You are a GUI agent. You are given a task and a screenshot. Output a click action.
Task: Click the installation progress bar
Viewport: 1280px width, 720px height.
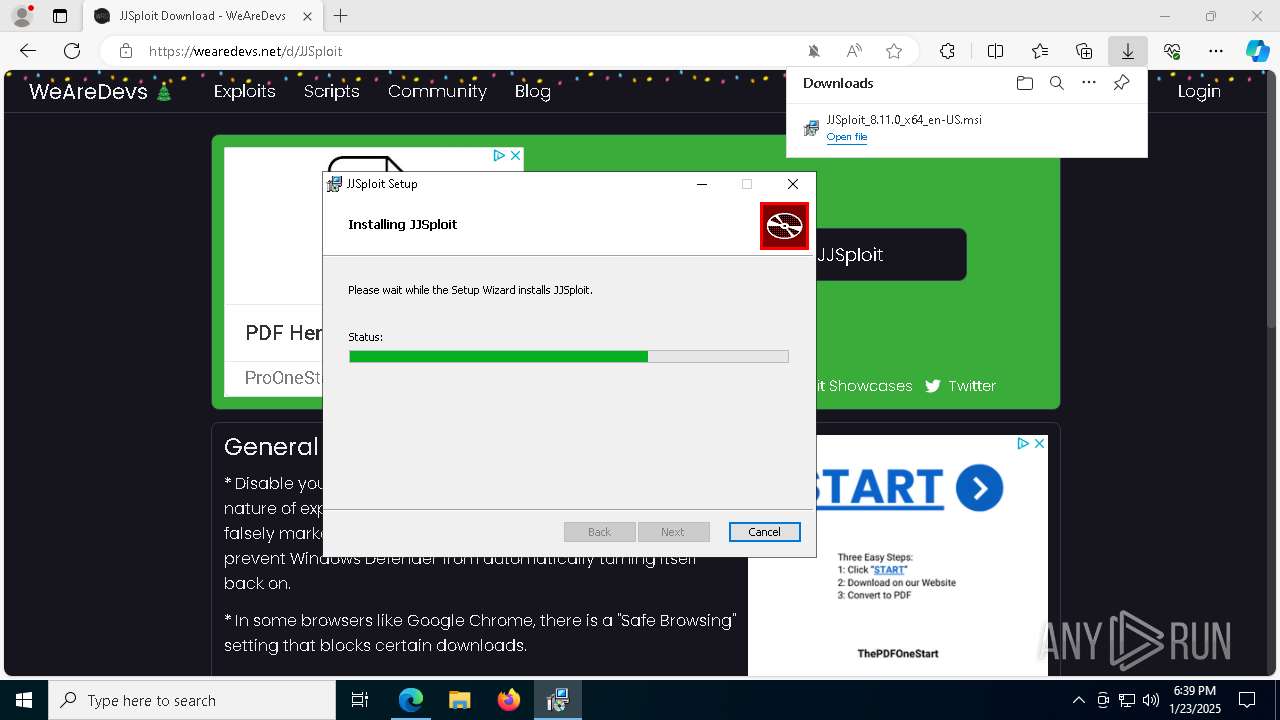coord(569,356)
